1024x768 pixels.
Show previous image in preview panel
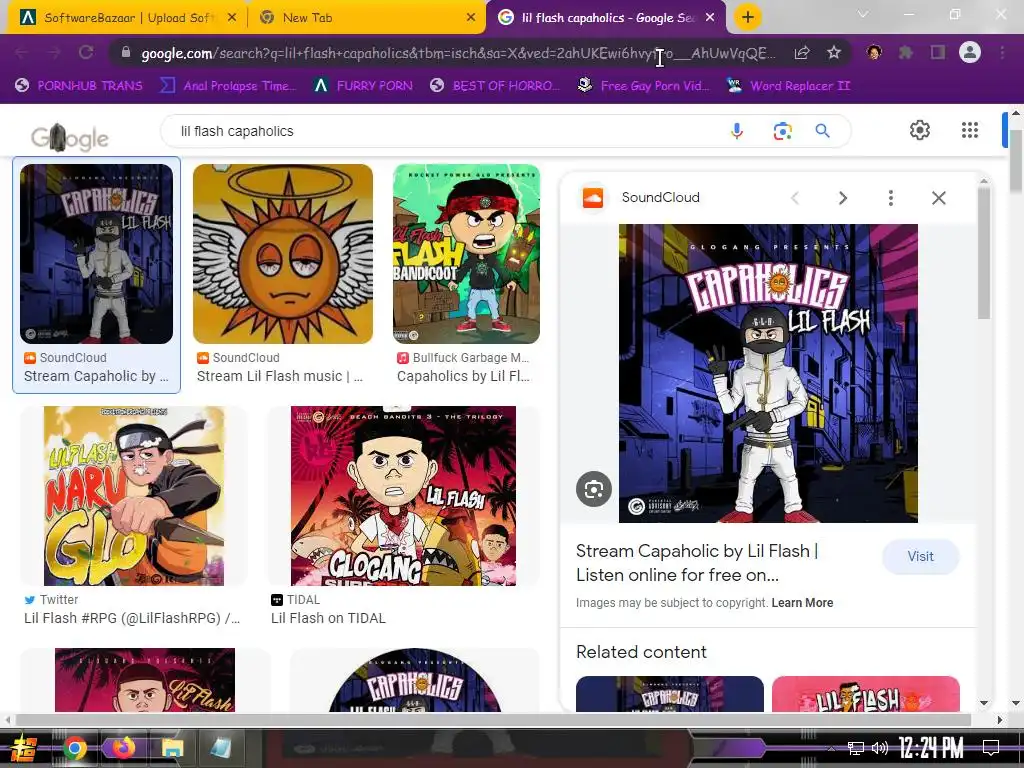(795, 198)
